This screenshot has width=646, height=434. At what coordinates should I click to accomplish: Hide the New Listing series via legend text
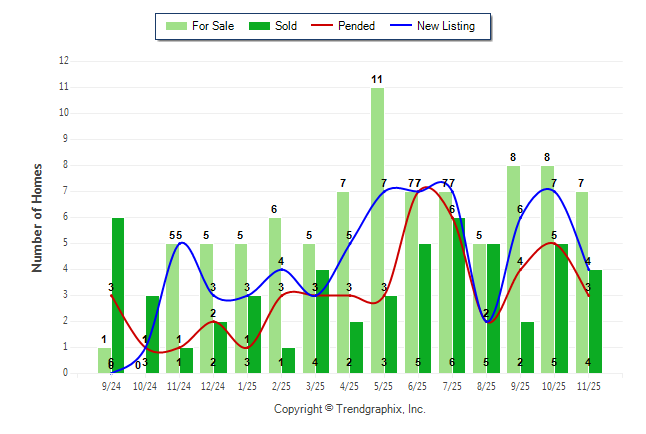pyautogui.click(x=446, y=26)
